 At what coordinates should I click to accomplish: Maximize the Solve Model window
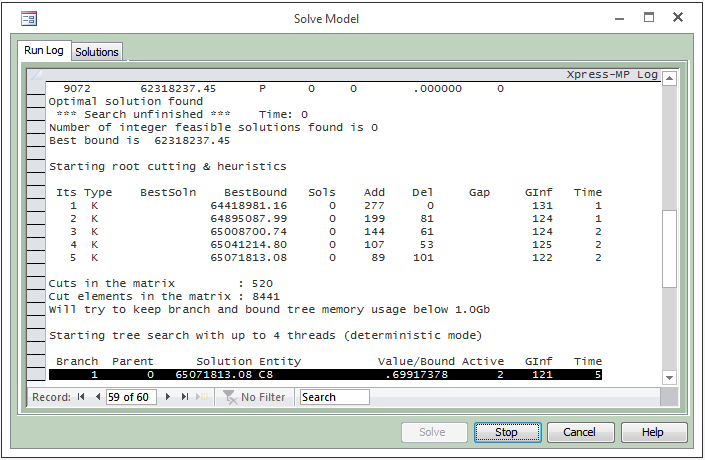pos(649,18)
